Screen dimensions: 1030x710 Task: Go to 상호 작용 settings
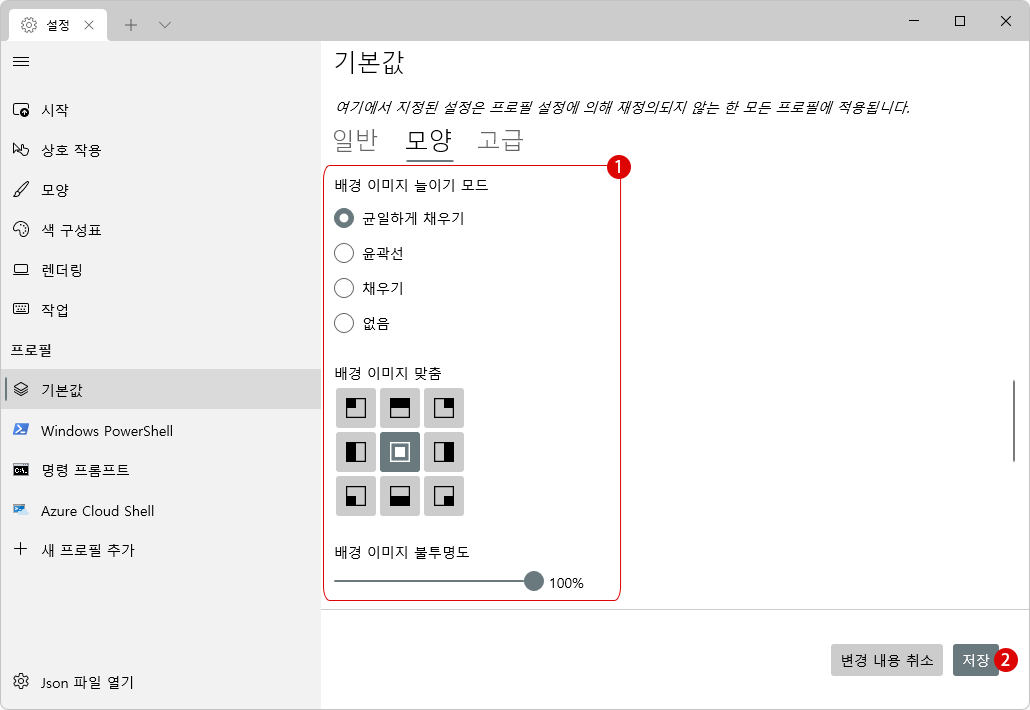click(161, 150)
